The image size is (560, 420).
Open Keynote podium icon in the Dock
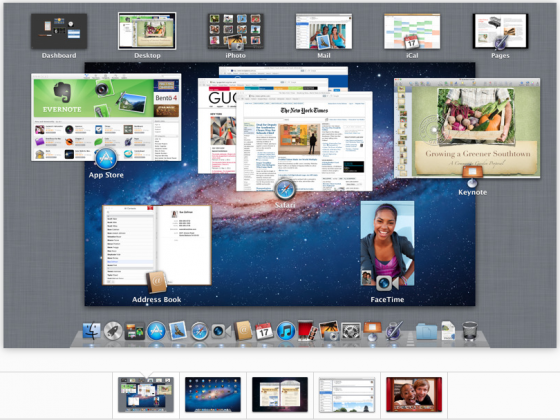pos(372,331)
